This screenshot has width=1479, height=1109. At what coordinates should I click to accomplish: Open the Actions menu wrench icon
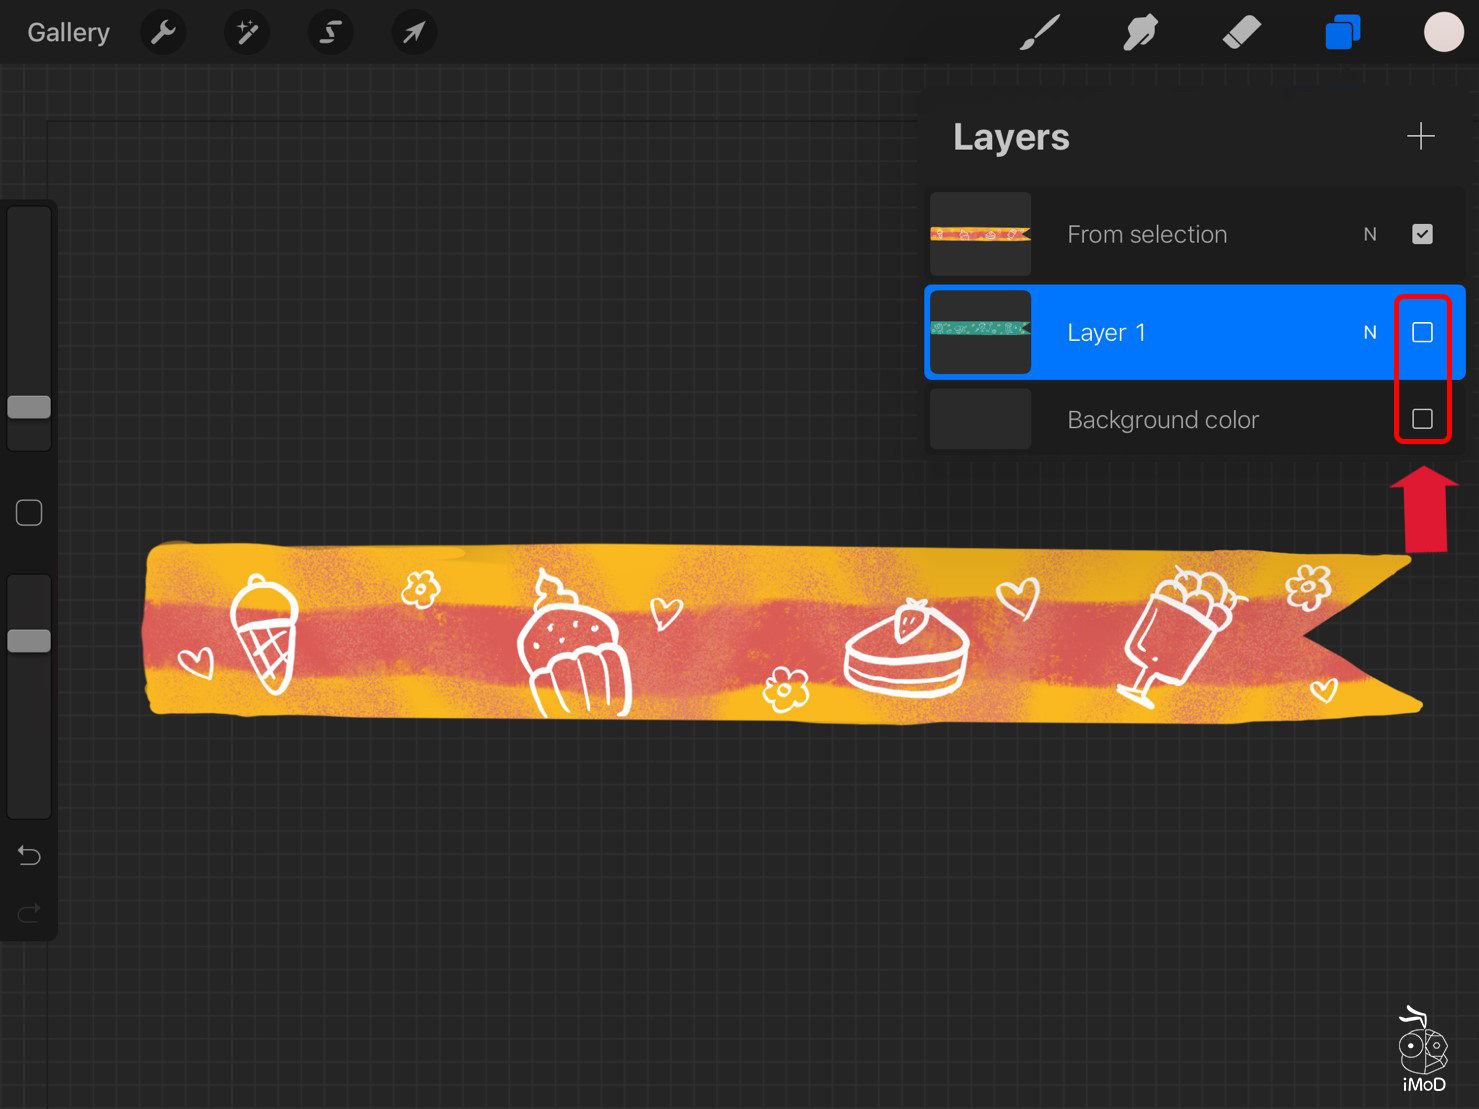(163, 31)
